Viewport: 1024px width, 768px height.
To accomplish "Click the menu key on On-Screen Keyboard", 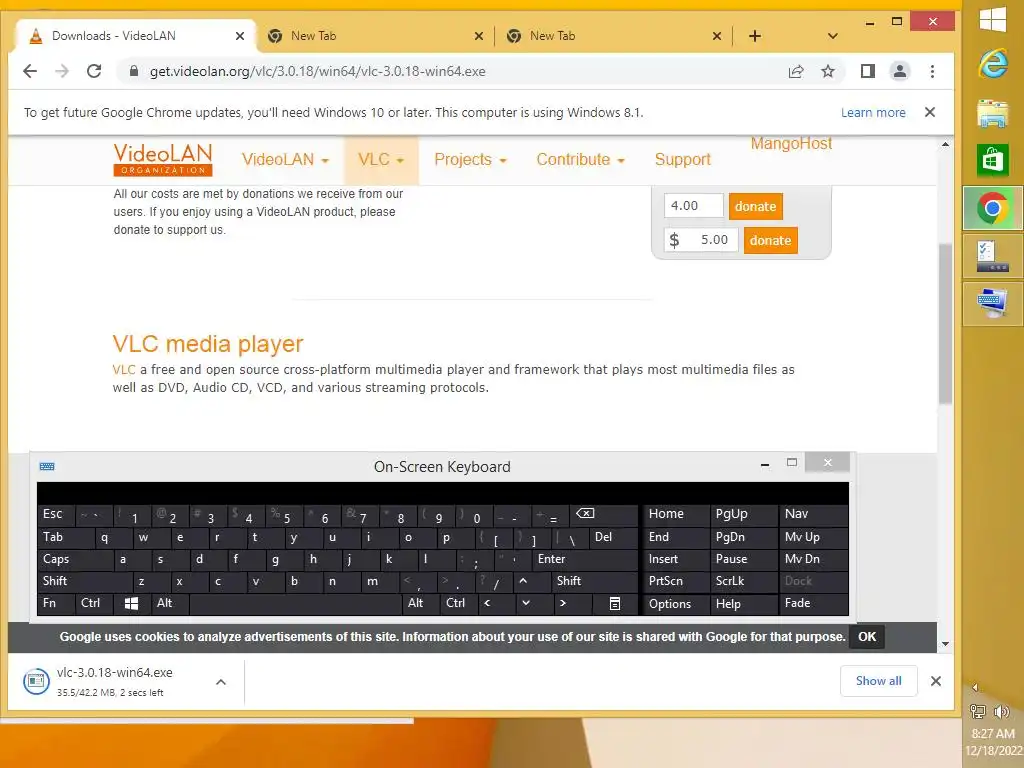I will coord(615,603).
